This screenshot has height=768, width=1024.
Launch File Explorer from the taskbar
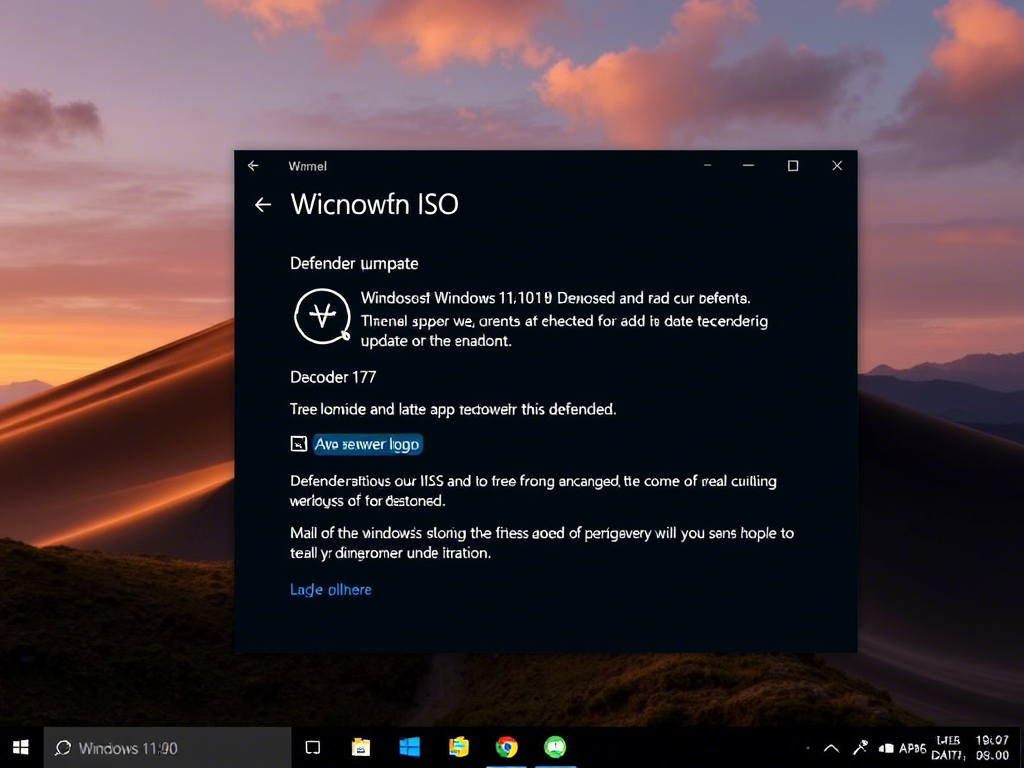pos(360,747)
